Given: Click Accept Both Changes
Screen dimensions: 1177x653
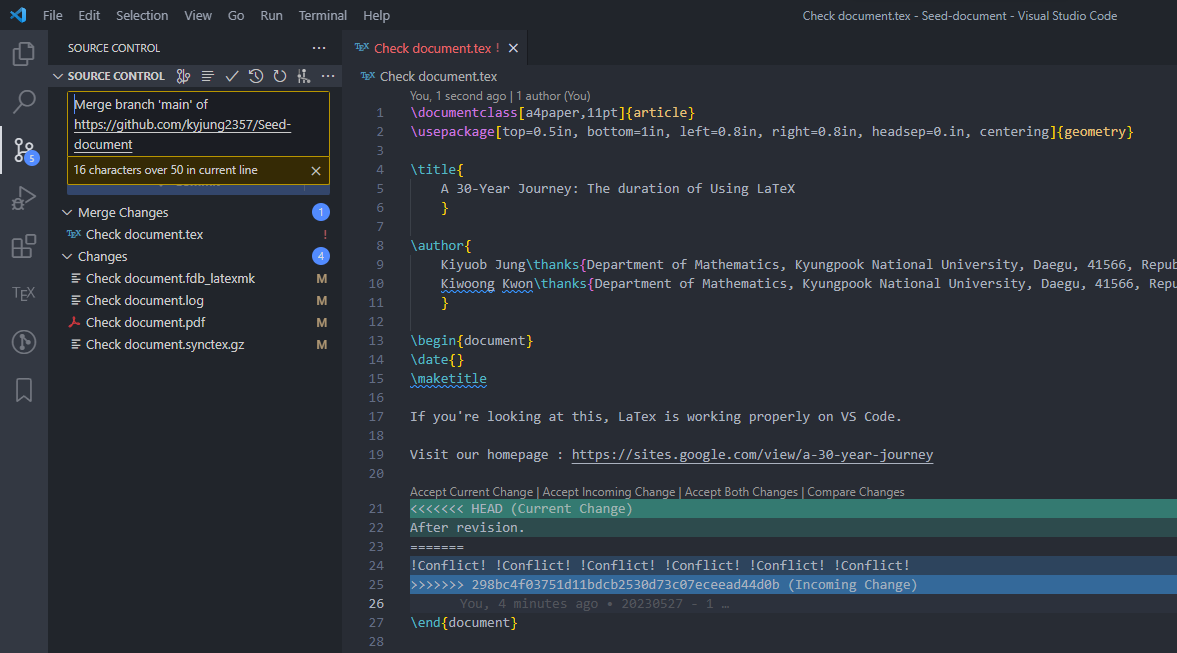Looking at the screenshot, I should (741, 492).
